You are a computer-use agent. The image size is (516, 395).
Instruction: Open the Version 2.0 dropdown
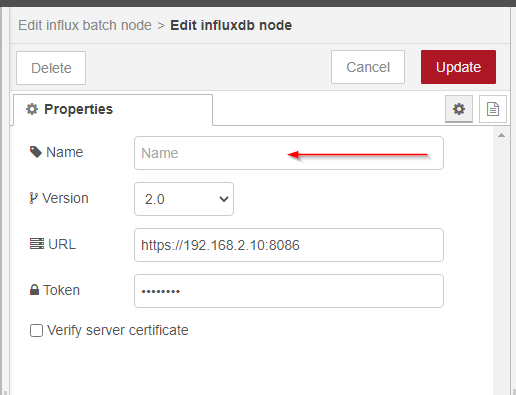(184, 199)
